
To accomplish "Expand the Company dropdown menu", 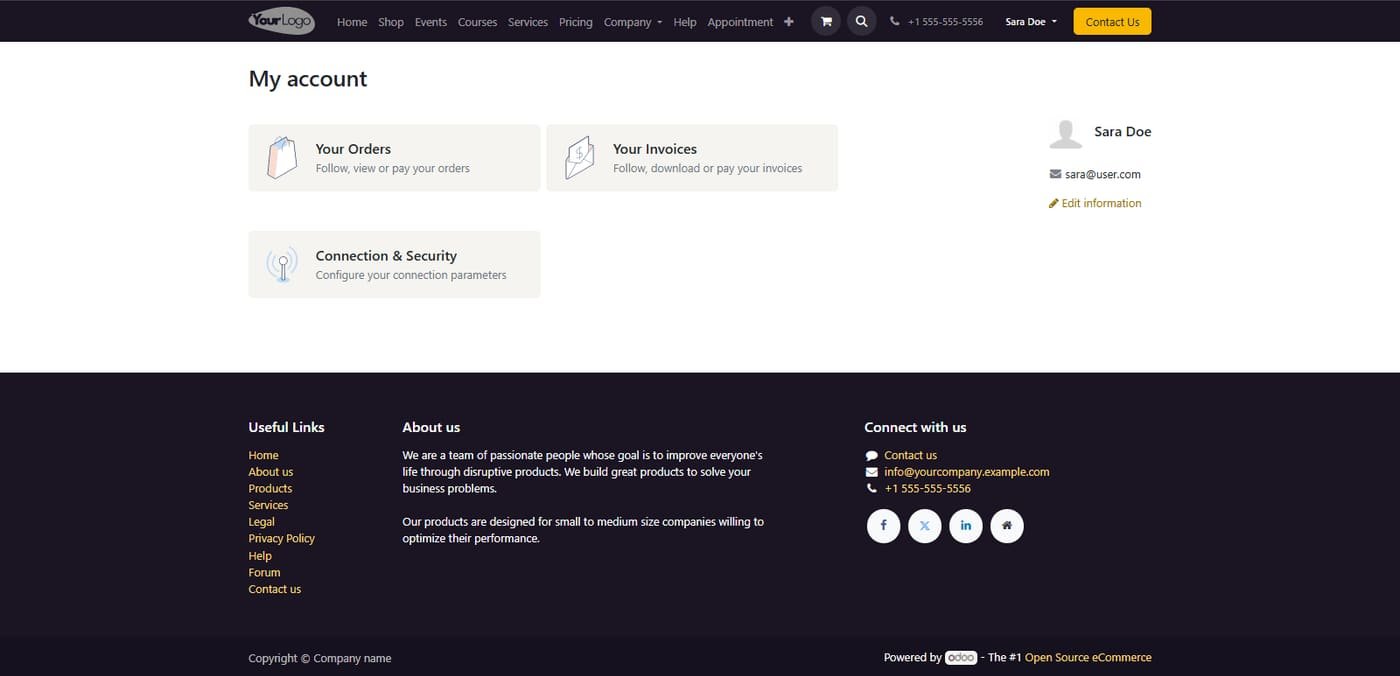I will tap(633, 22).
